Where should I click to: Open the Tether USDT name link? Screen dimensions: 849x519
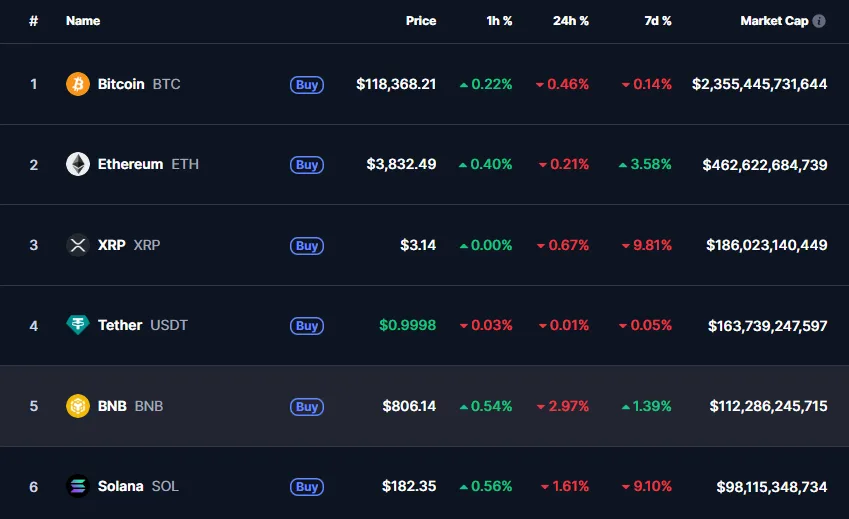click(x=120, y=325)
